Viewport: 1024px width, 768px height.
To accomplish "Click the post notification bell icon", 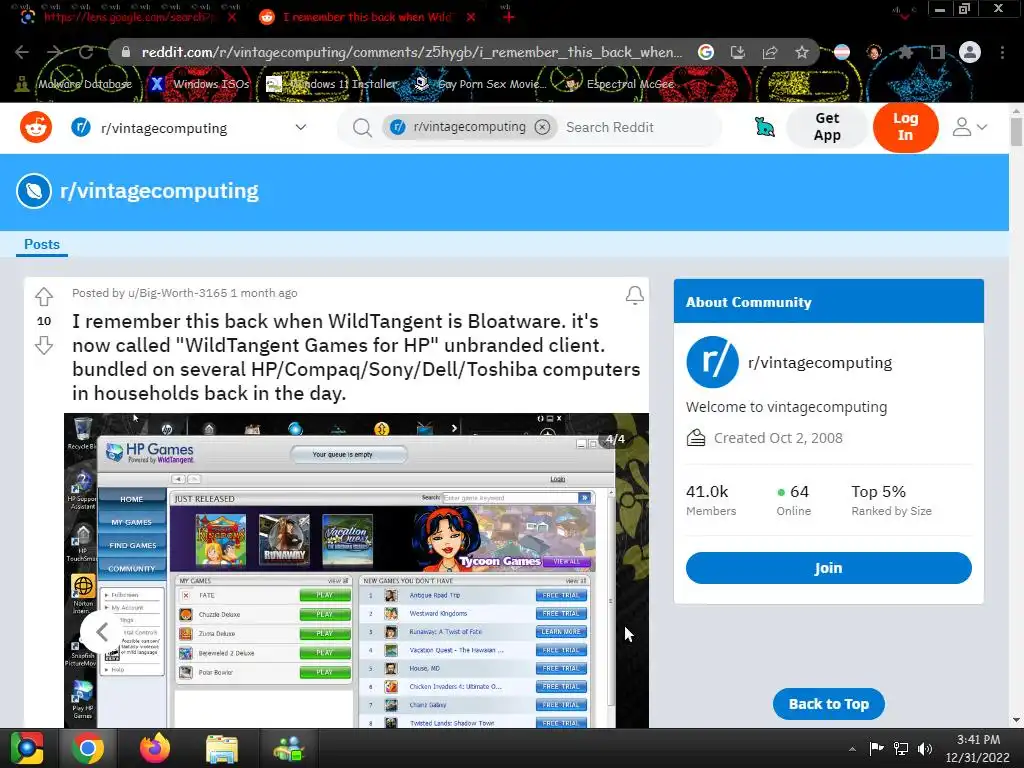I will click(634, 295).
